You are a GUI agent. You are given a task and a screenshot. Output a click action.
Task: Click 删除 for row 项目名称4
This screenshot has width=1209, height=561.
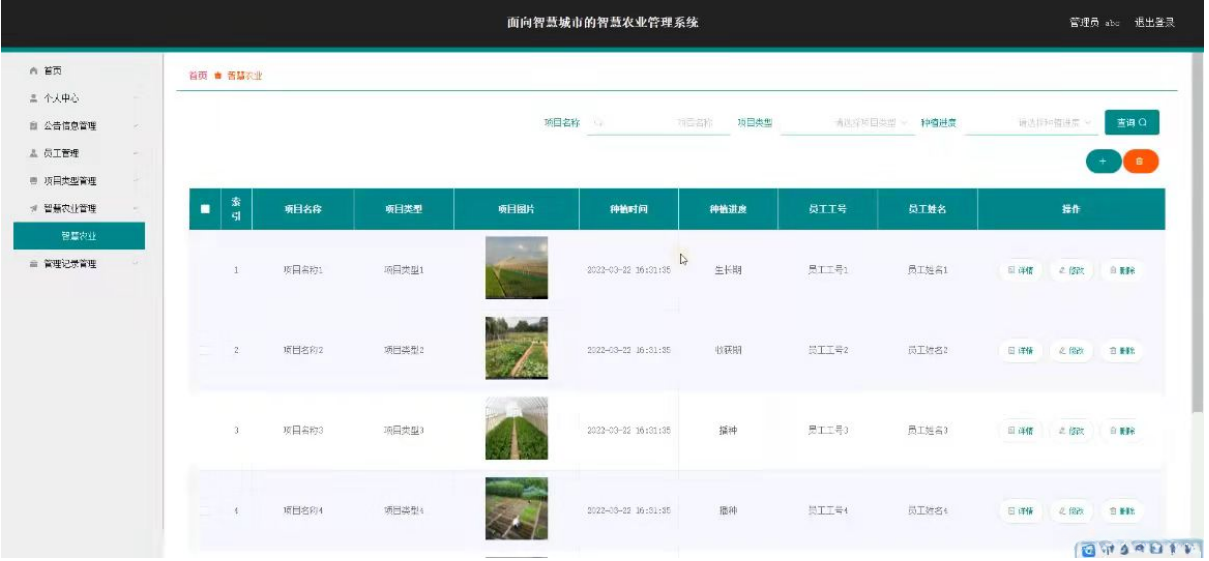(x=1121, y=510)
